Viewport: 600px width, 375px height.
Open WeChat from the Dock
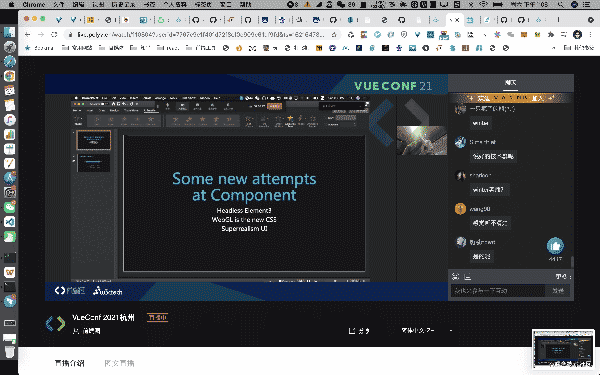(x=10, y=207)
